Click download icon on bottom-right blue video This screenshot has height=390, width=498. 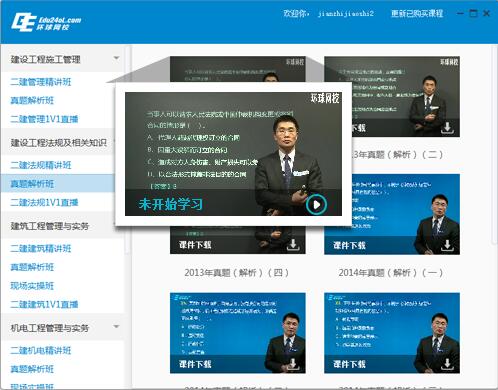447,364
